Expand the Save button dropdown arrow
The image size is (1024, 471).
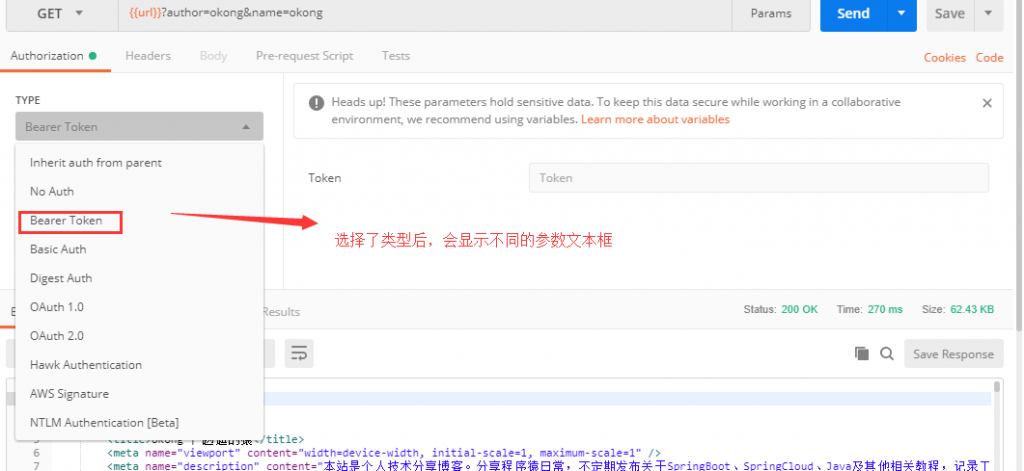(988, 13)
